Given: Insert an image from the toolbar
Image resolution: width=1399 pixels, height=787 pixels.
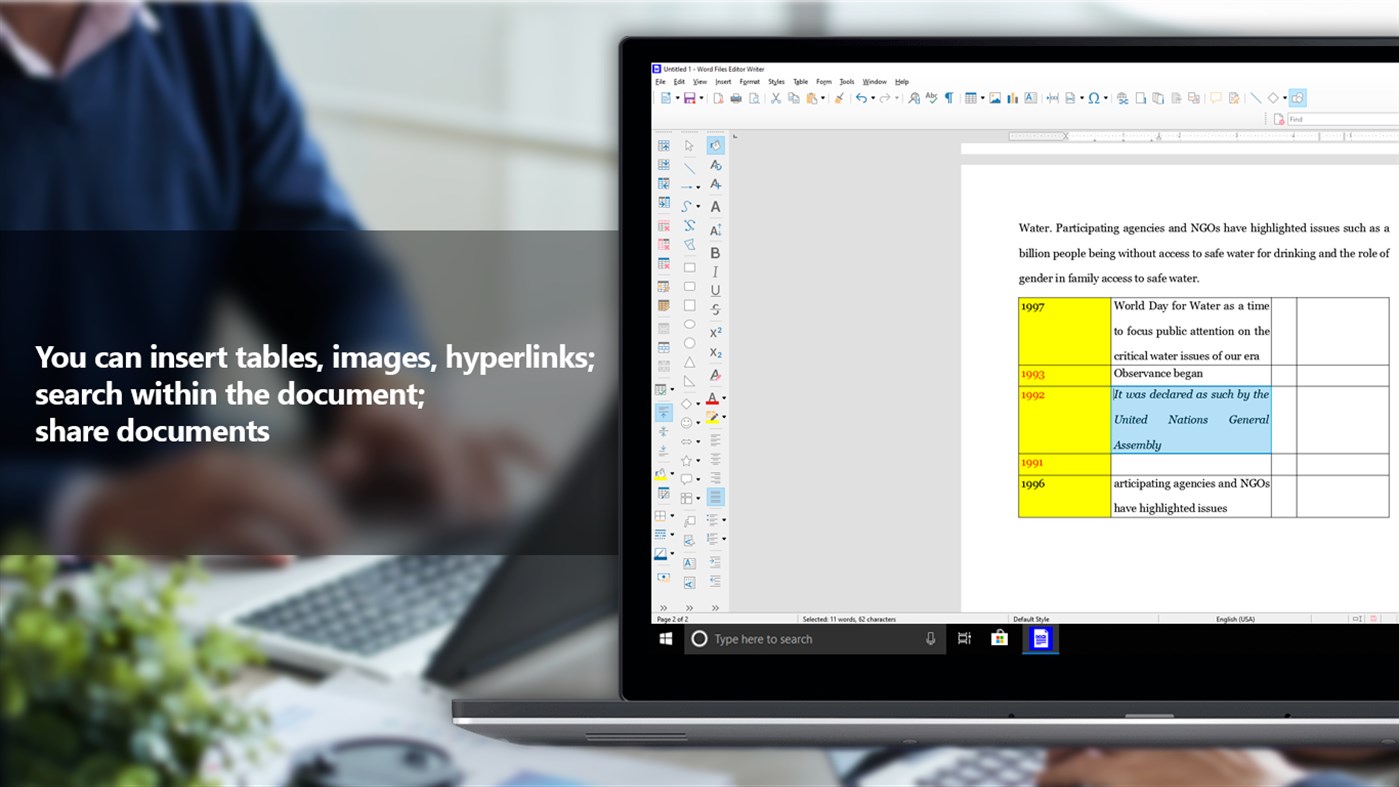Looking at the screenshot, I should 995,97.
